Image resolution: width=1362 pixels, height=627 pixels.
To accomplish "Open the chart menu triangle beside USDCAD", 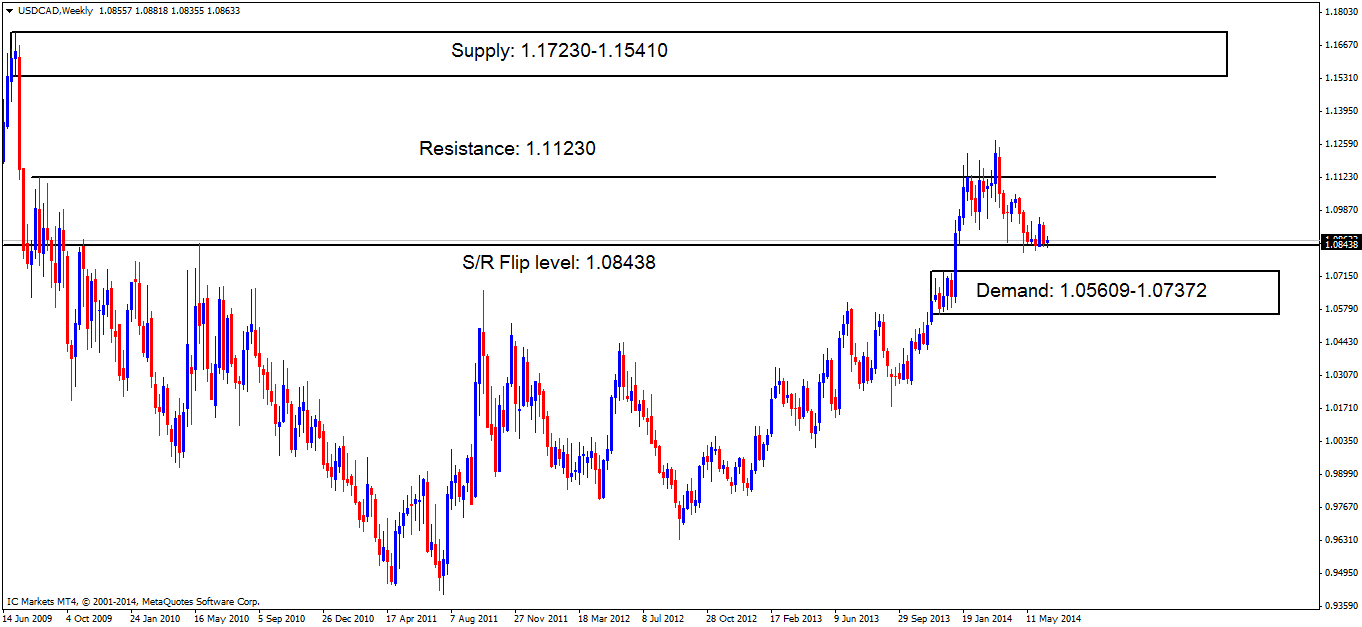I will pyautogui.click(x=8, y=10).
